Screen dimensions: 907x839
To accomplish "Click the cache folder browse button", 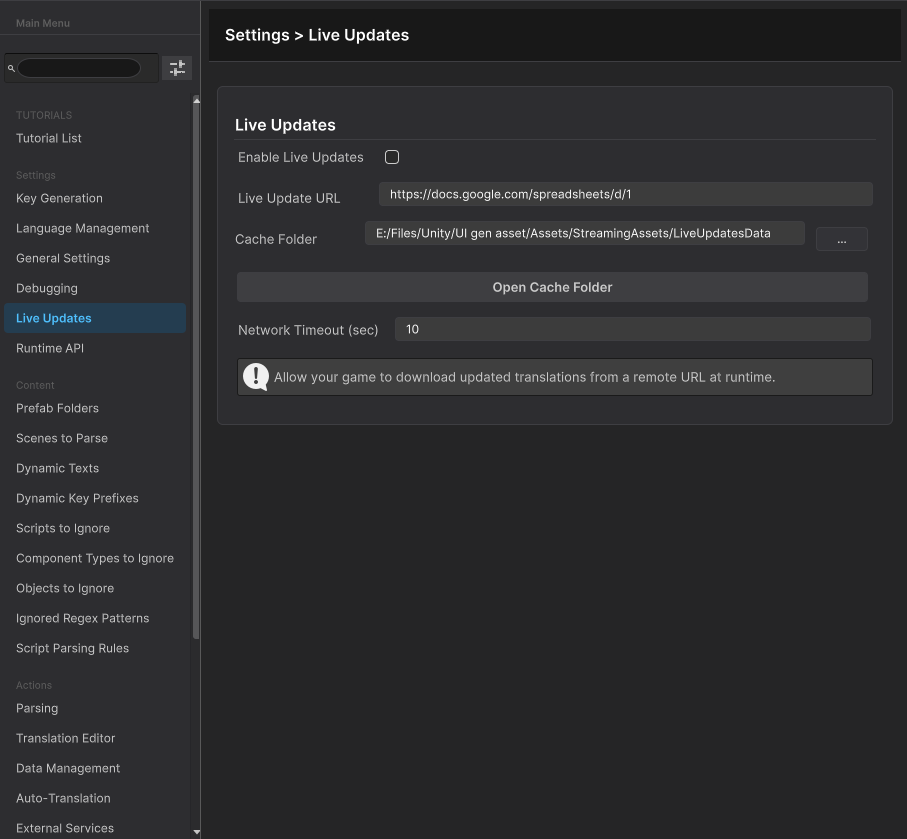I will click(x=841, y=240).
